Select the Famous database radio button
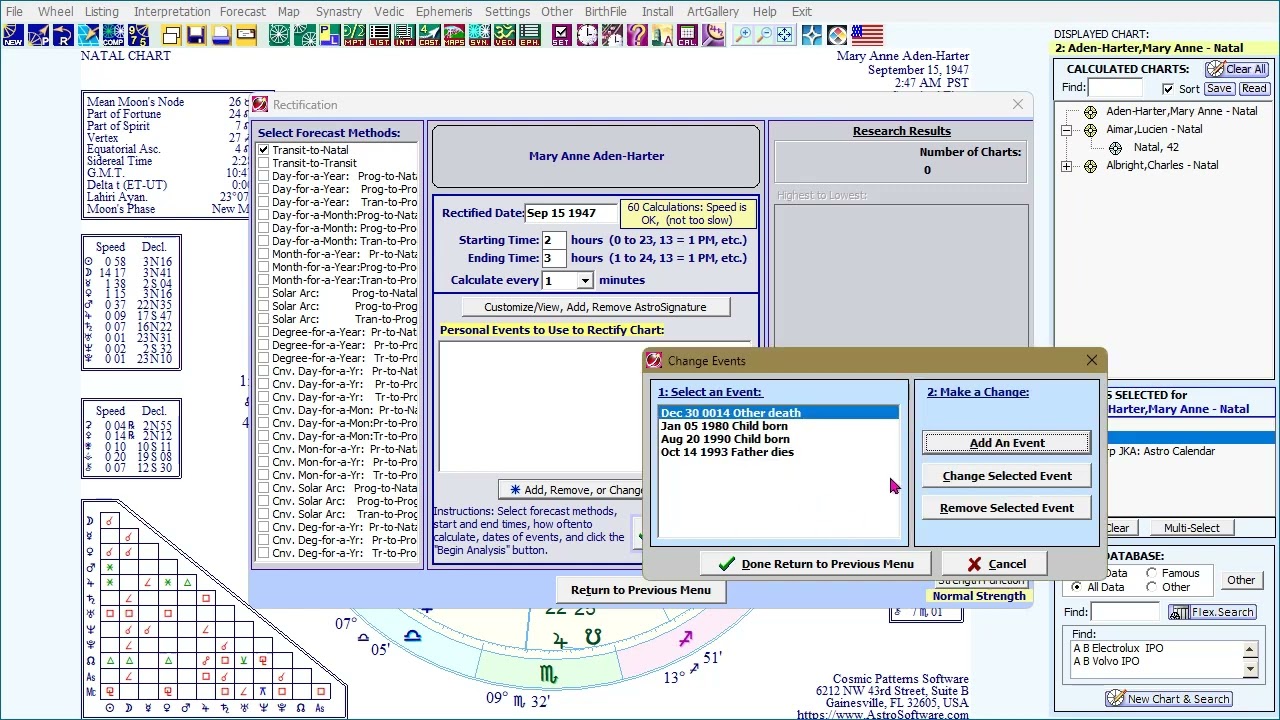The width and height of the screenshot is (1280, 720). pyautogui.click(x=1152, y=573)
